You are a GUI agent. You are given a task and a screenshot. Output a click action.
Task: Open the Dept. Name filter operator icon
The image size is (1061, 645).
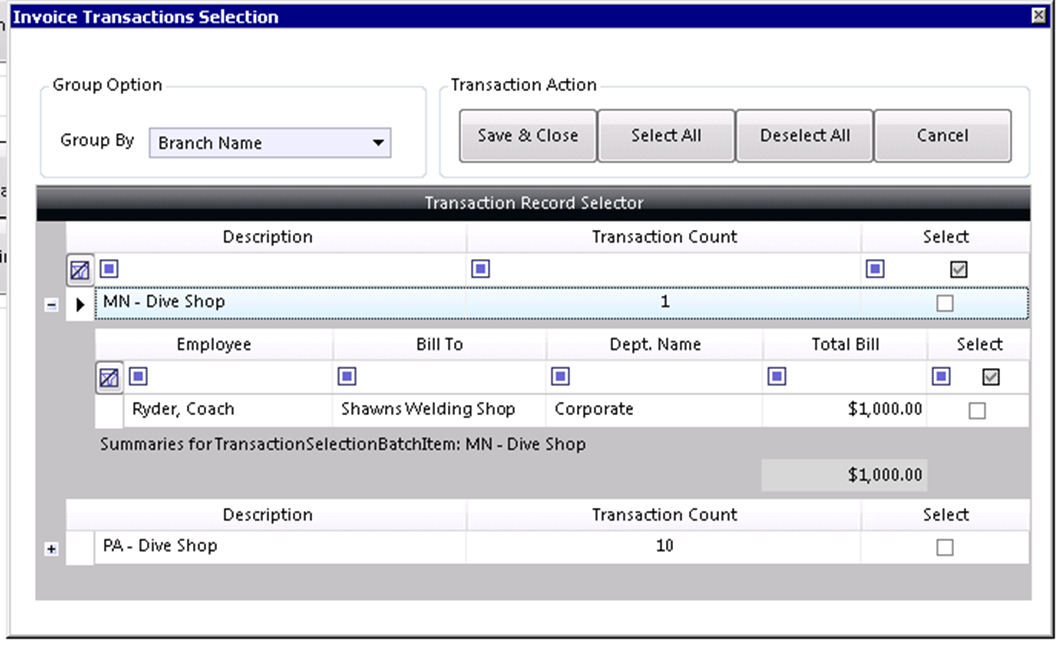tap(560, 376)
